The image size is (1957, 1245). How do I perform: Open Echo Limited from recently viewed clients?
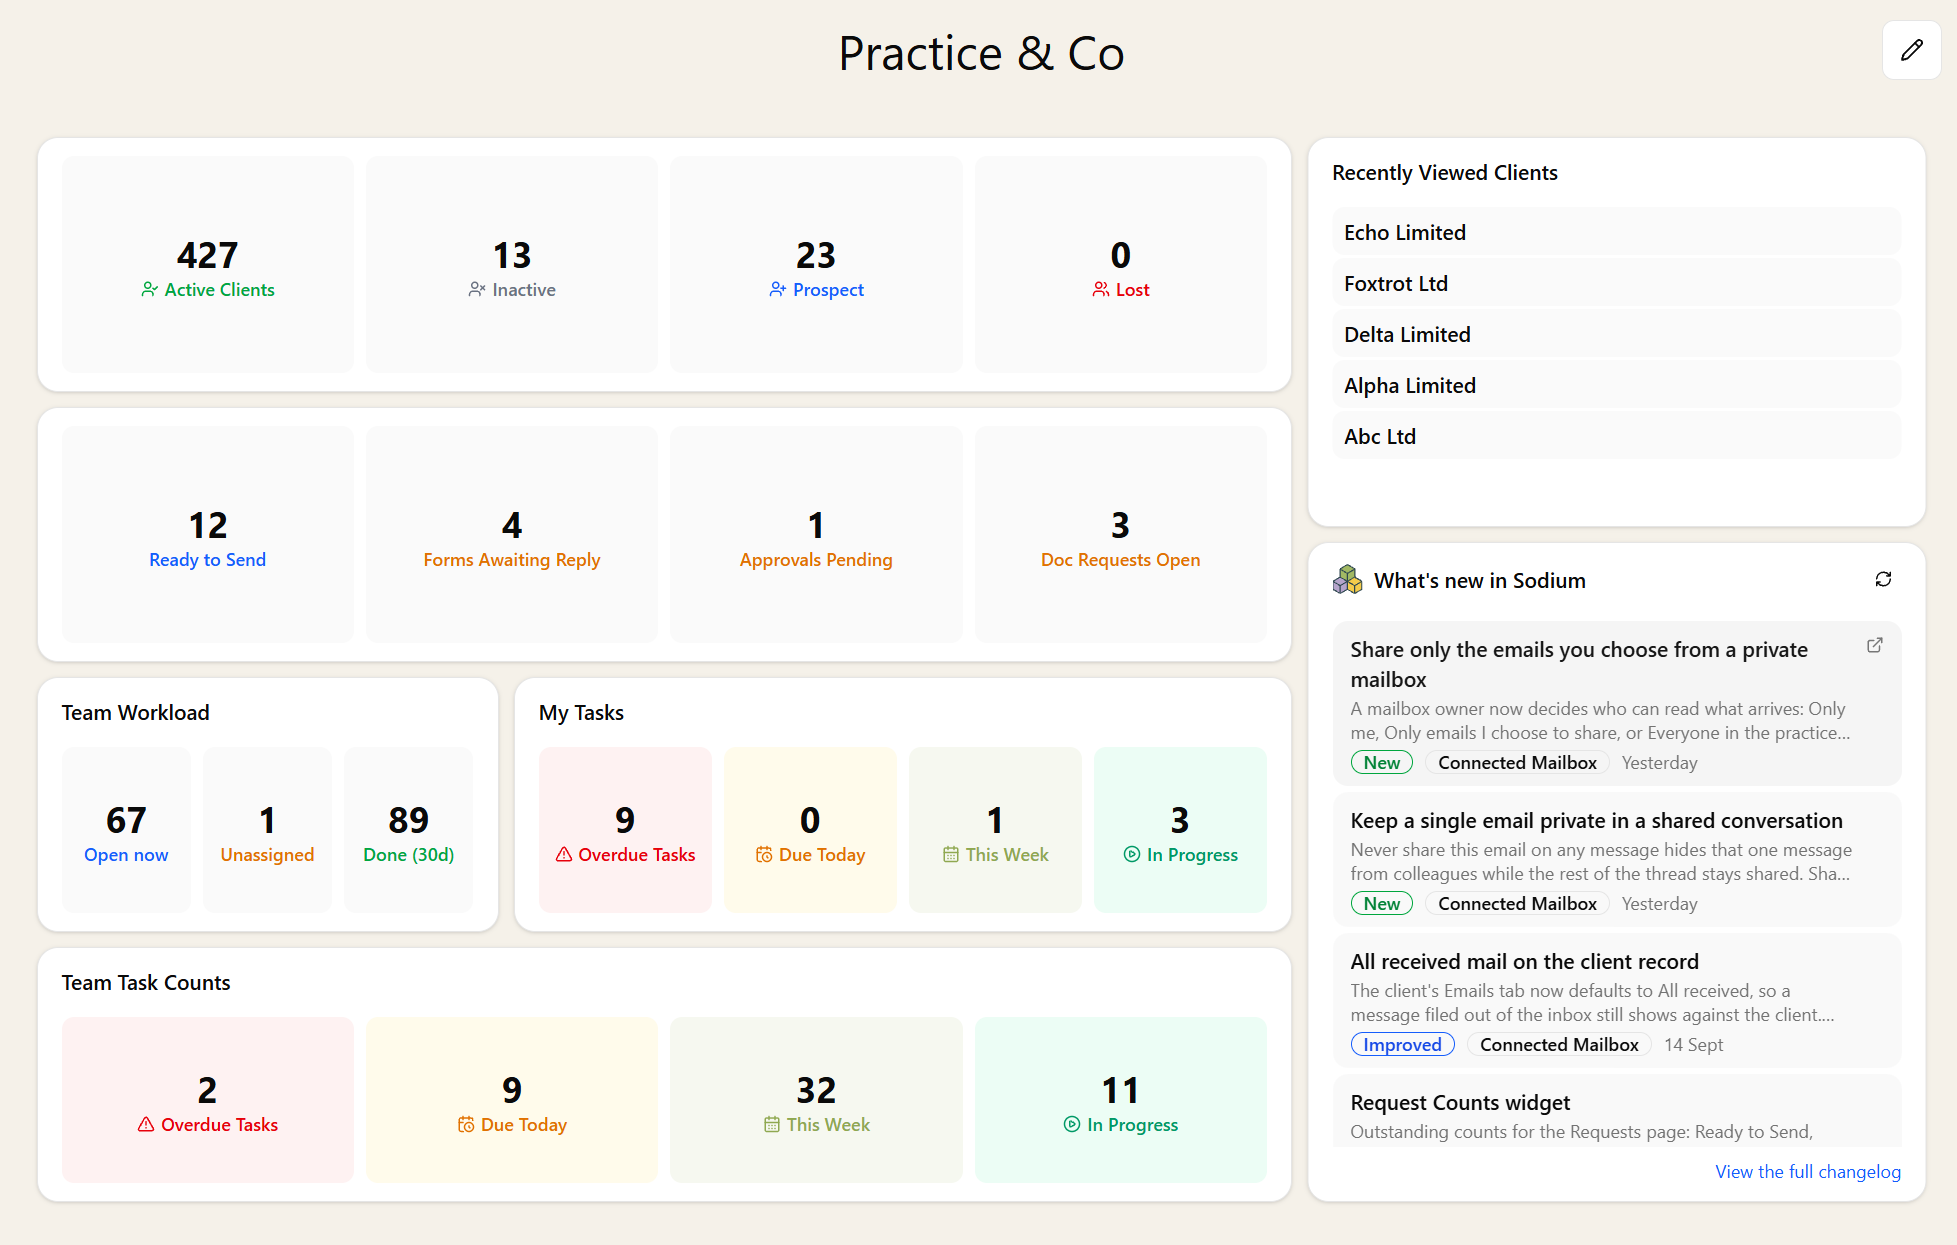1616,232
